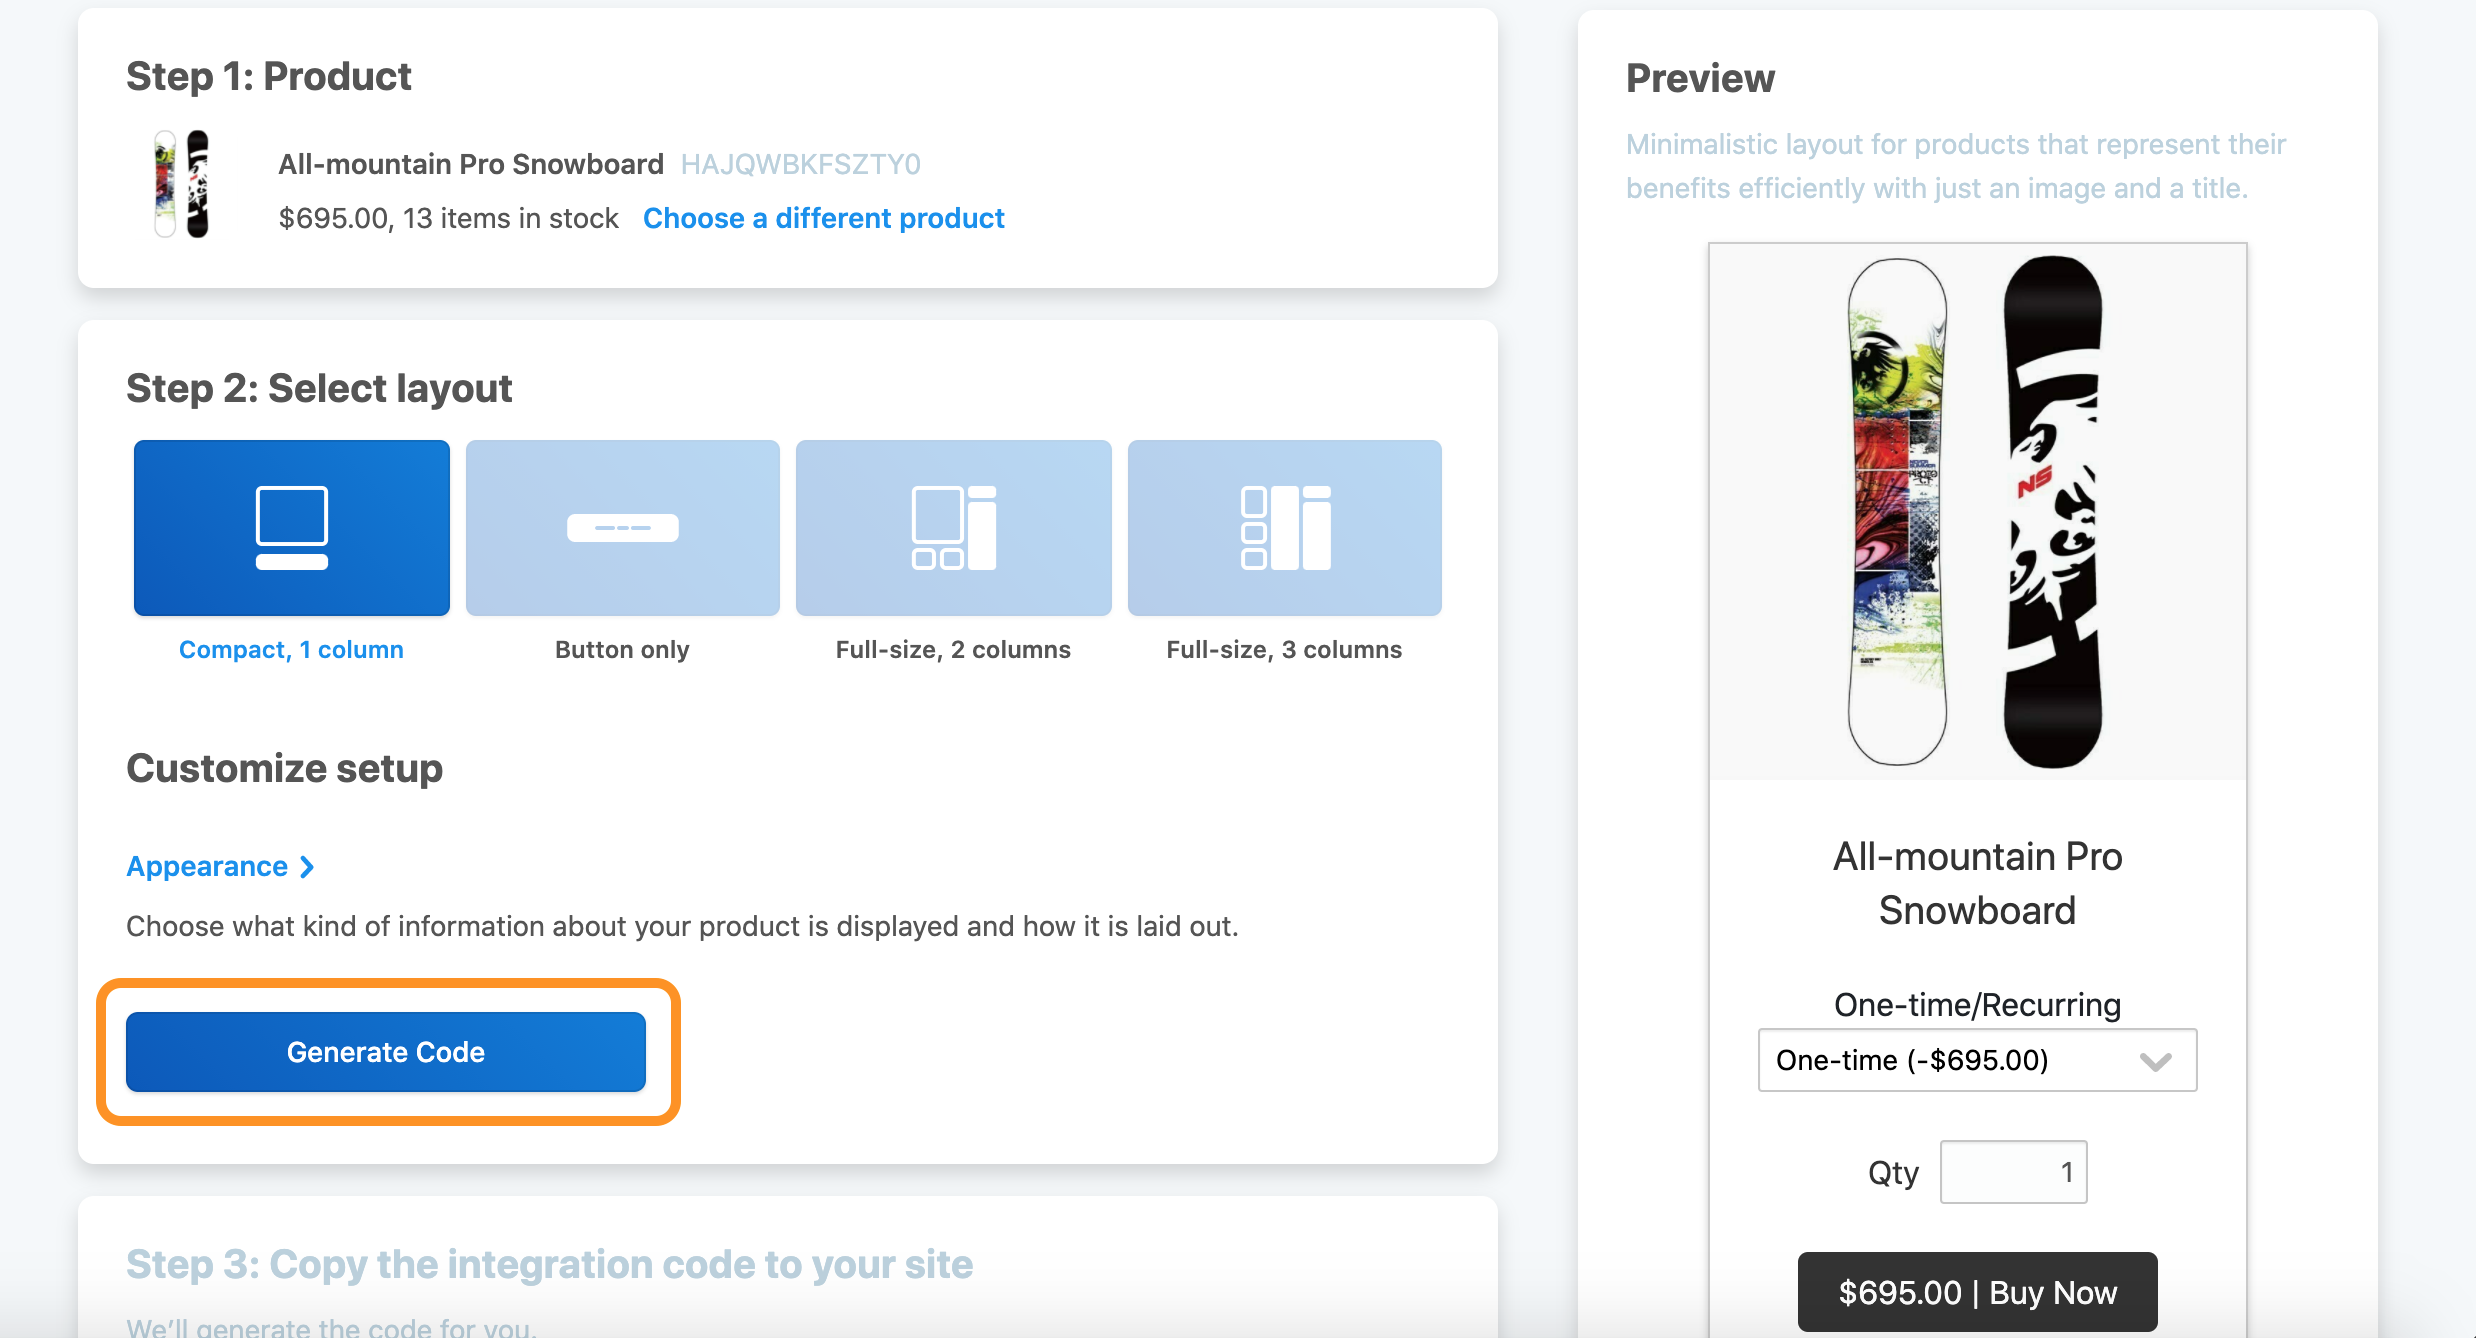Click the dropdown arrow beside One-time (-$695.00)

pos(2155,1061)
